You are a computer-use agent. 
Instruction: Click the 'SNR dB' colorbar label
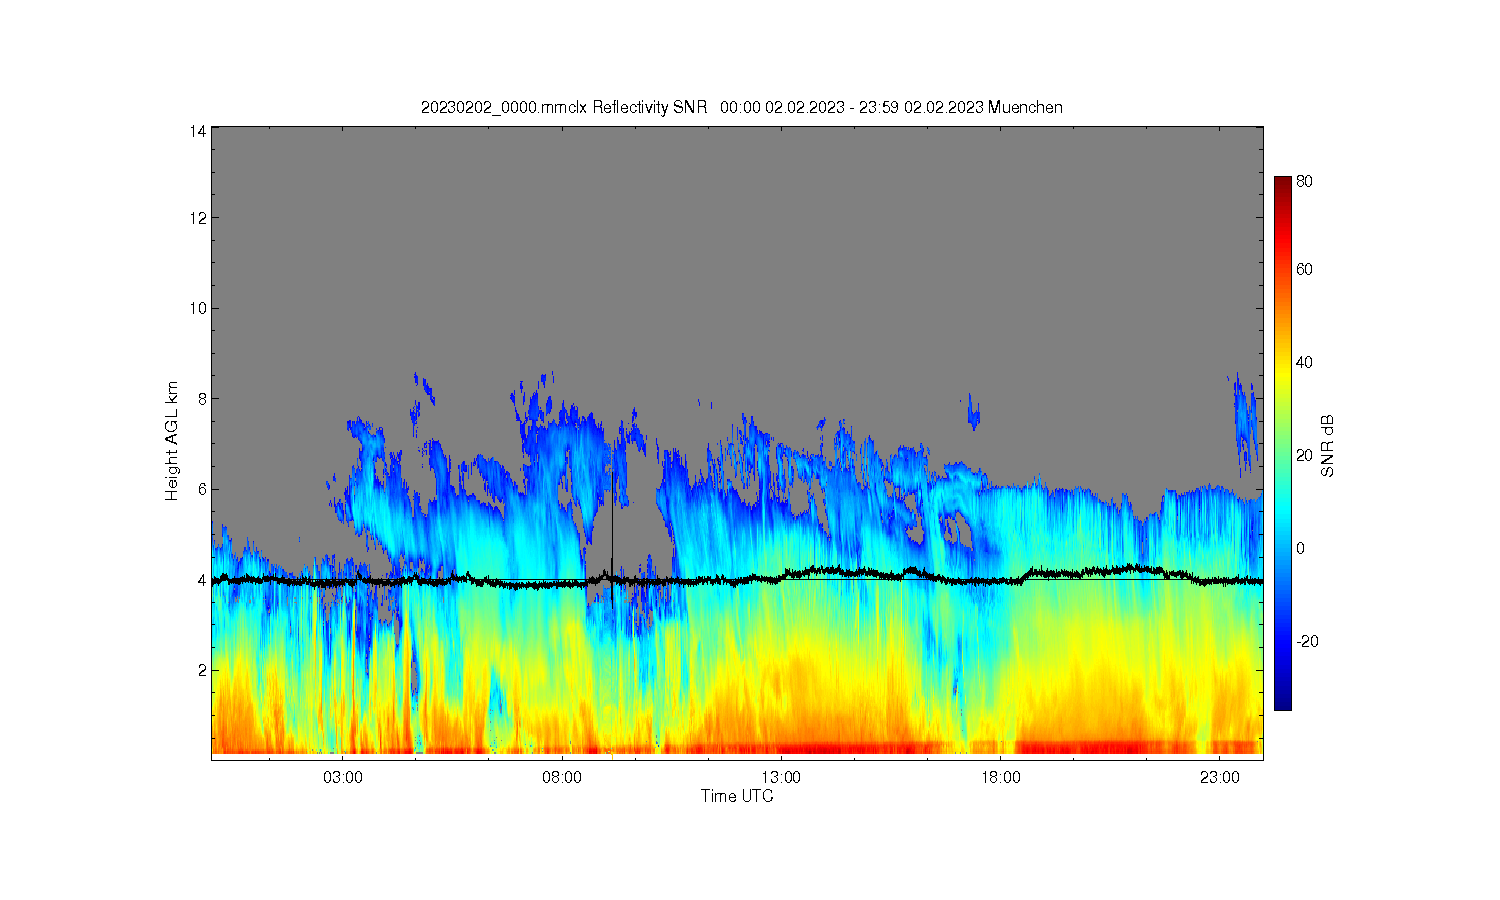1328,445
